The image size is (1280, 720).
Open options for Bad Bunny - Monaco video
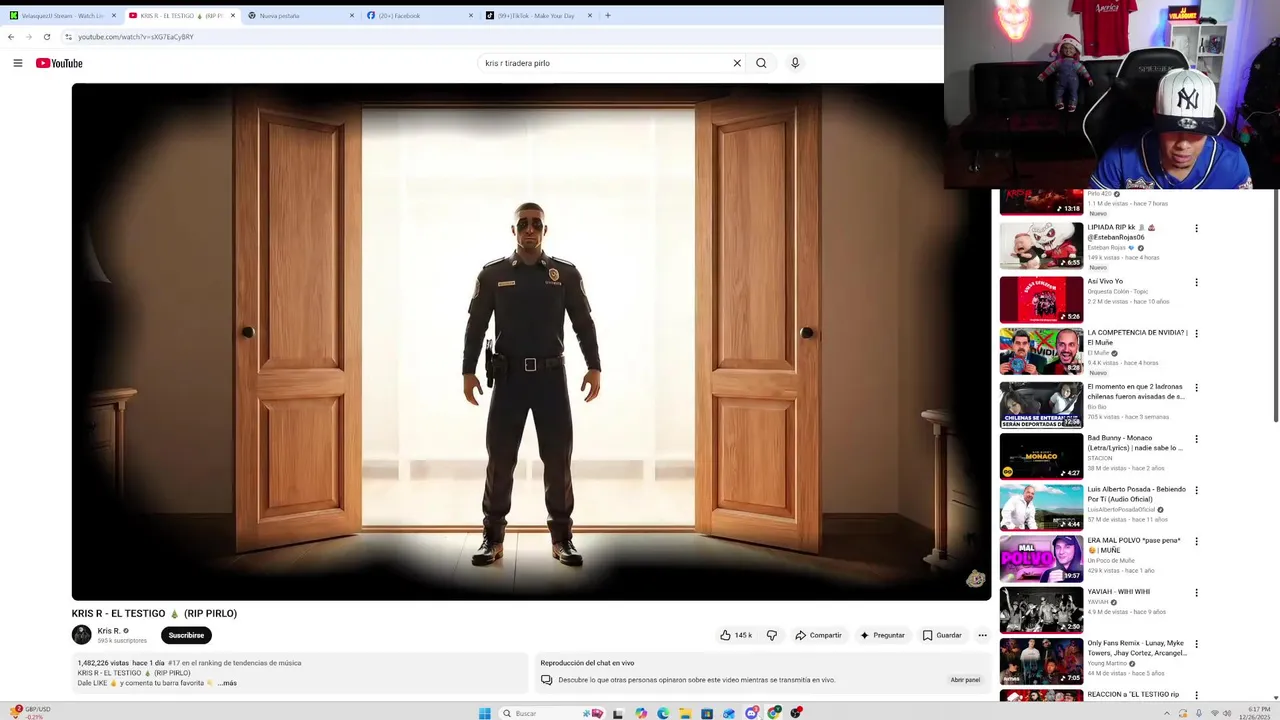click(x=1196, y=439)
